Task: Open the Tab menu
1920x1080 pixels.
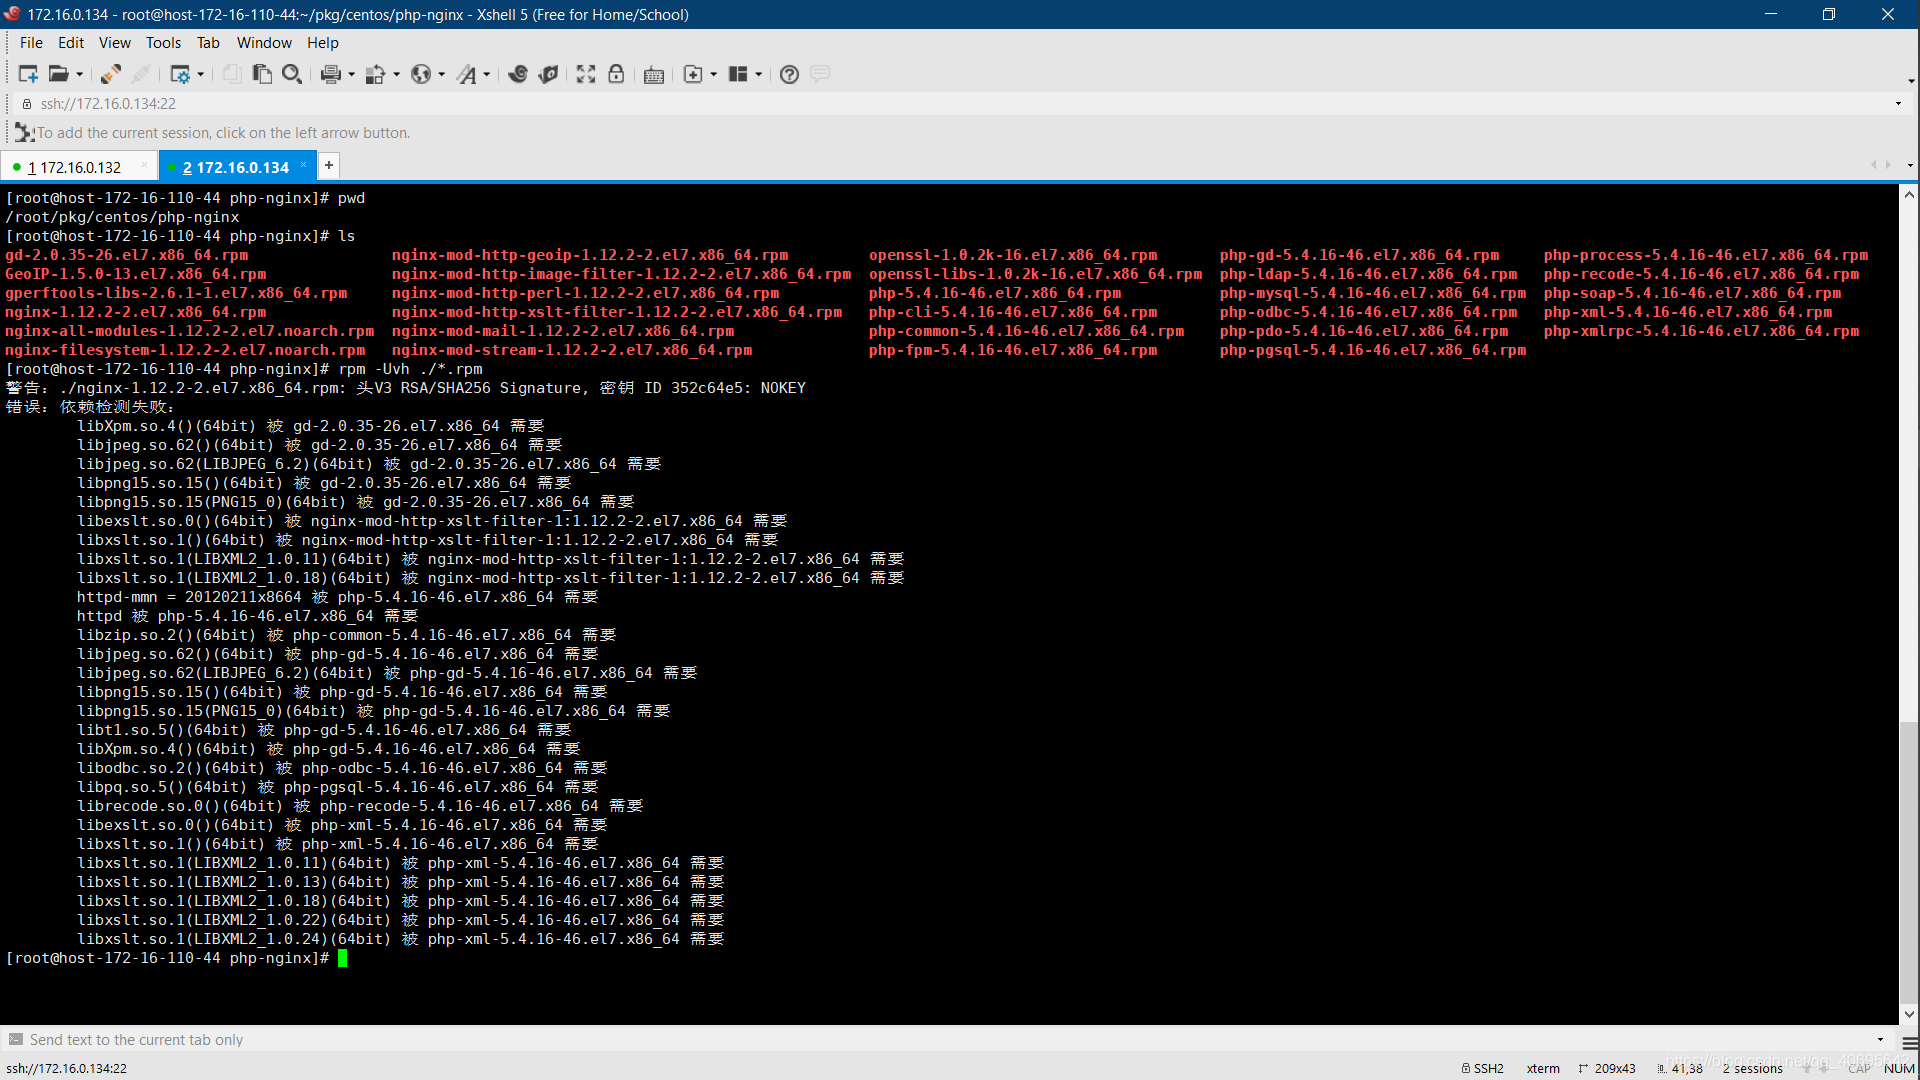Action: (208, 43)
